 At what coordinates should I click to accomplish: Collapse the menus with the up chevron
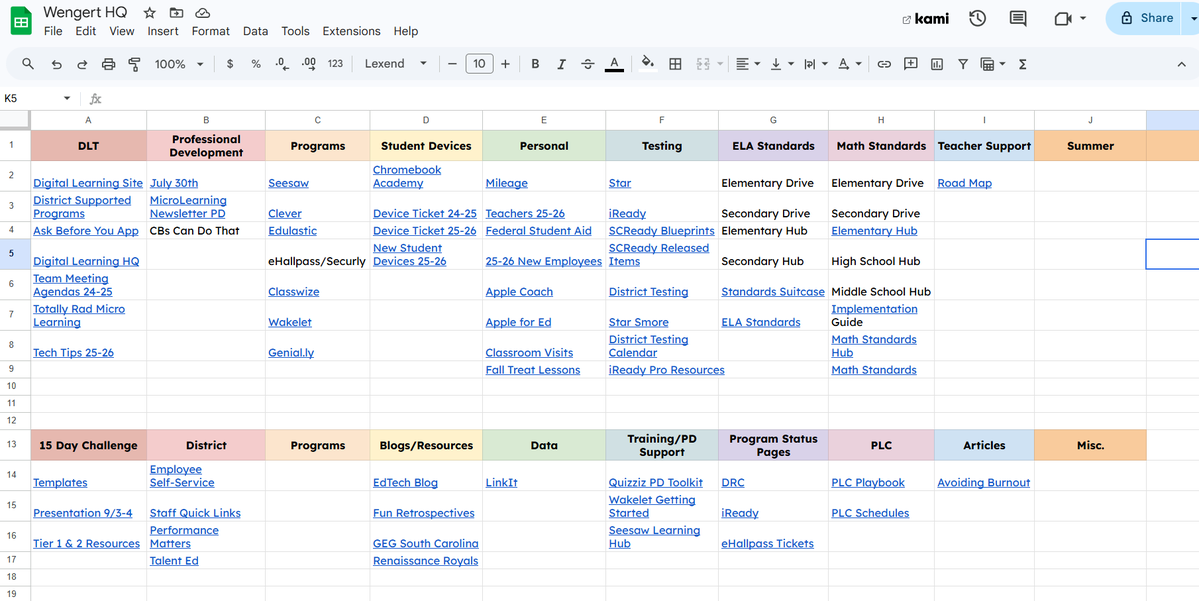click(1181, 64)
